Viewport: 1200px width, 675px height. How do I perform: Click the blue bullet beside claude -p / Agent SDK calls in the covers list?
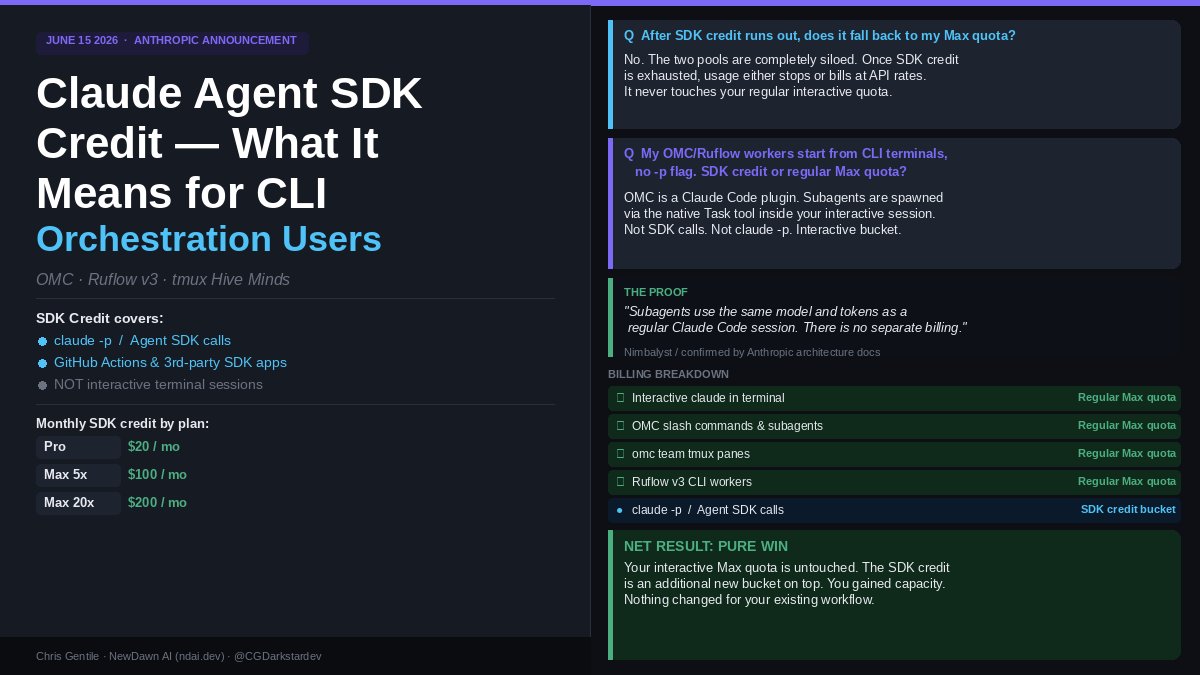42,341
